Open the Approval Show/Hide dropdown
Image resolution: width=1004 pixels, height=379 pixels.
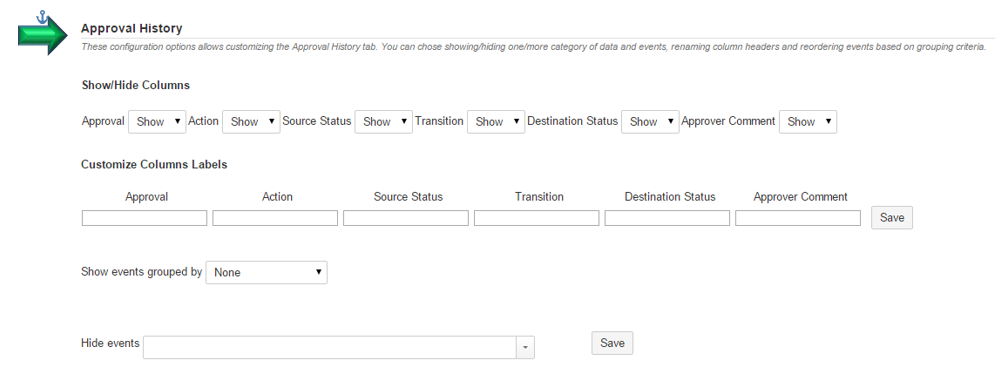[157, 122]
